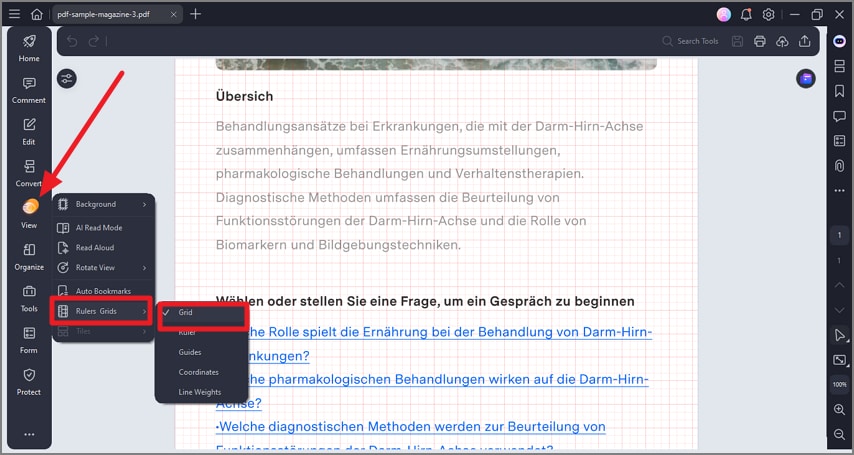Open the Tools toolbox
This screenshot has height=455, width=854.
pos(29,299)
